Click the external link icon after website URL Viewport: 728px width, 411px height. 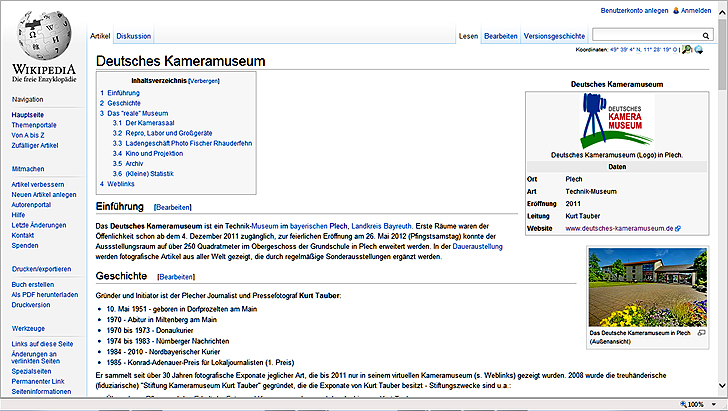(x=678, y=228)
